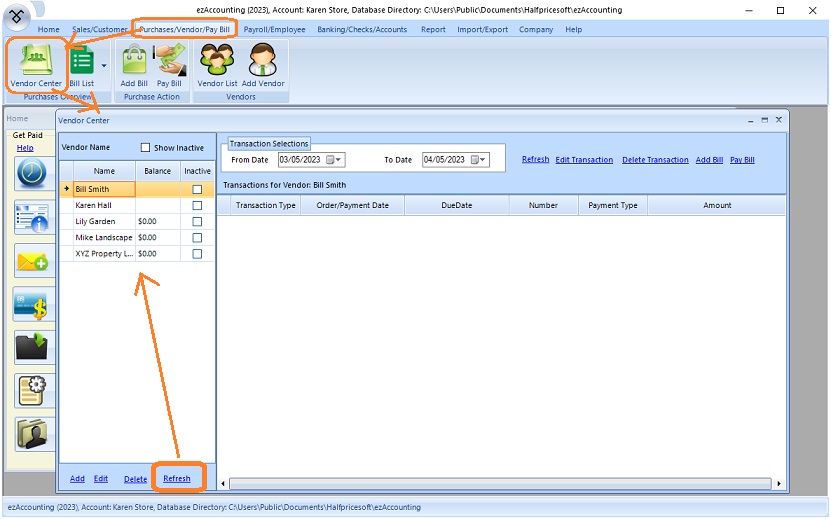Click Refresh link below the vendor list
Image resolution: width=831 pixels, height=519 pixels.
pyautogui.click(x=177, y=479)
